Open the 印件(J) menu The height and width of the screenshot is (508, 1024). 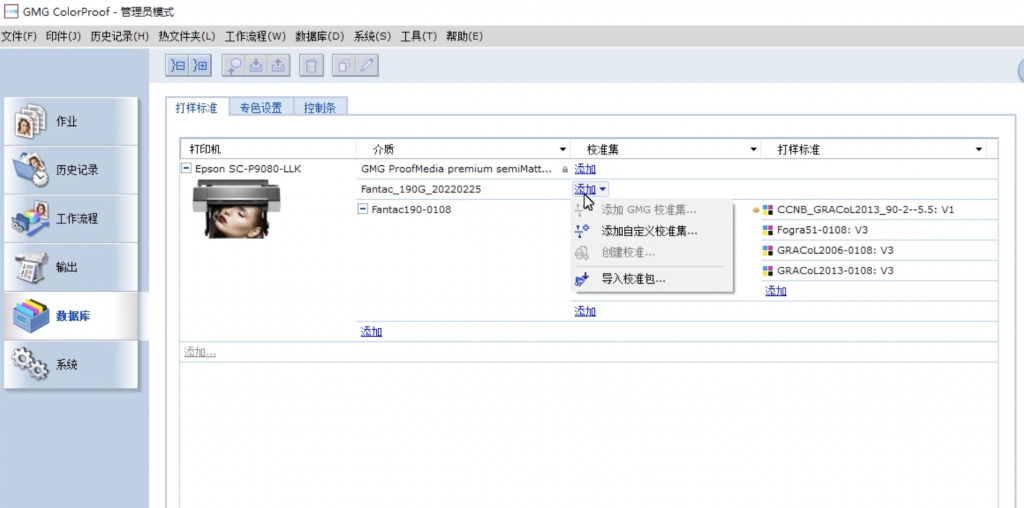63,37
